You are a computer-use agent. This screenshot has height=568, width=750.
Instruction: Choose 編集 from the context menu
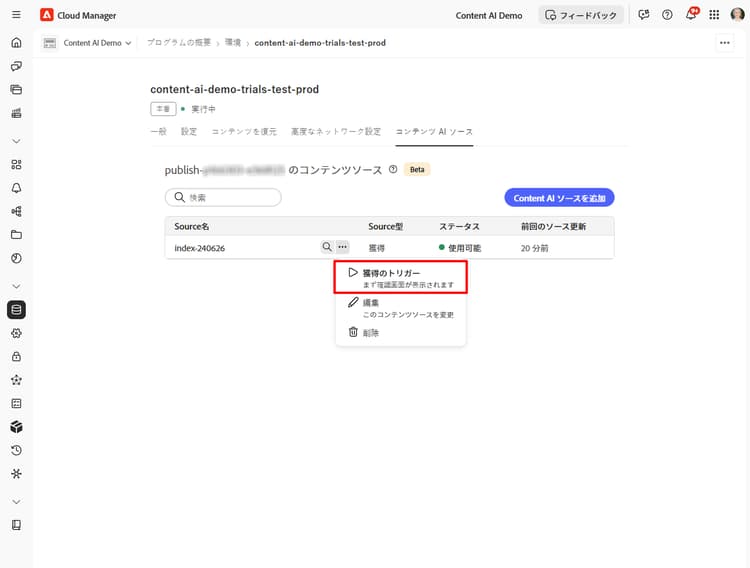400,308
